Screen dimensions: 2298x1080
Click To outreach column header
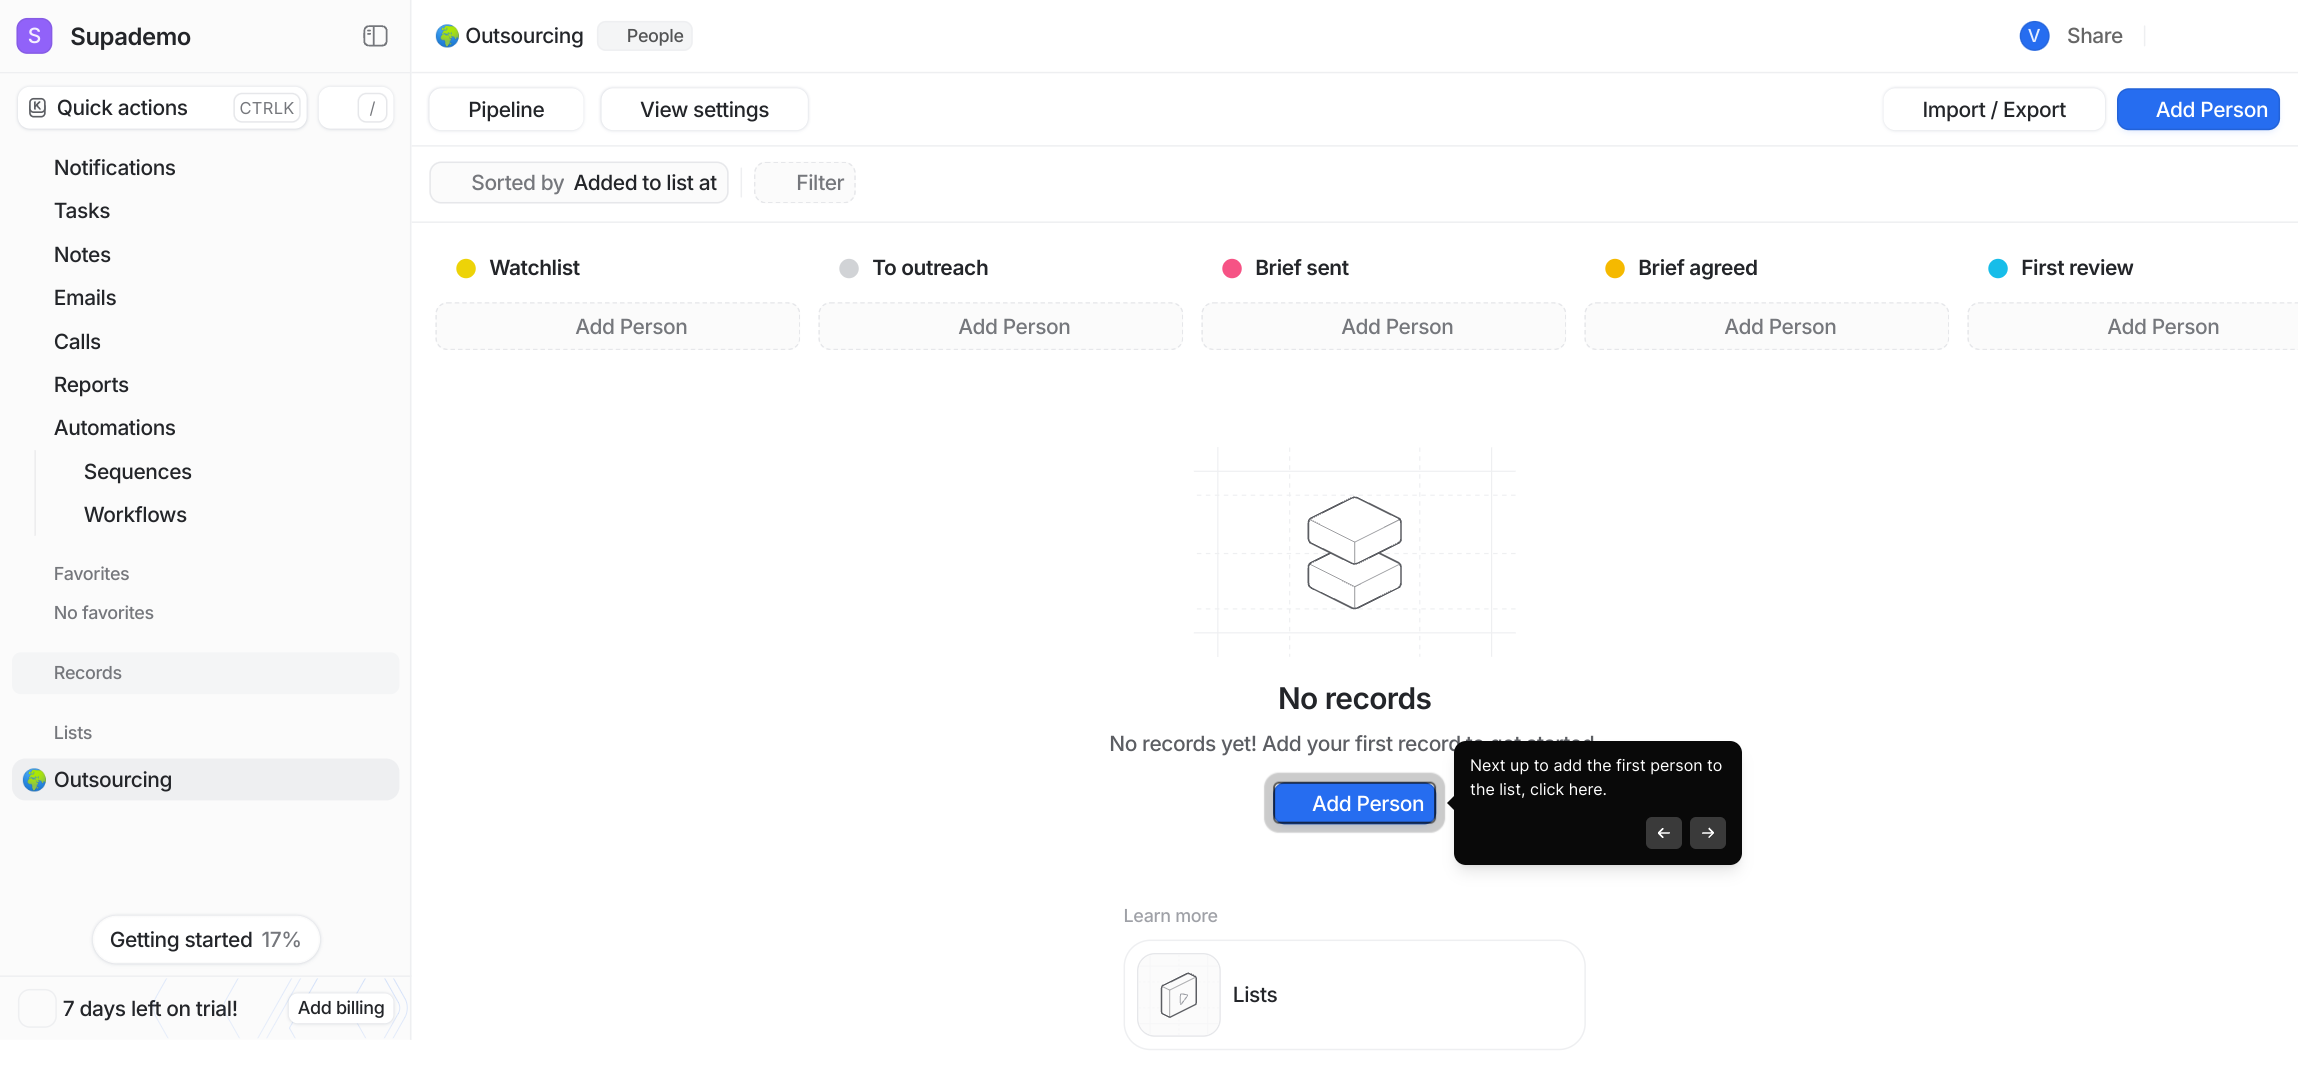pos(930,268)
